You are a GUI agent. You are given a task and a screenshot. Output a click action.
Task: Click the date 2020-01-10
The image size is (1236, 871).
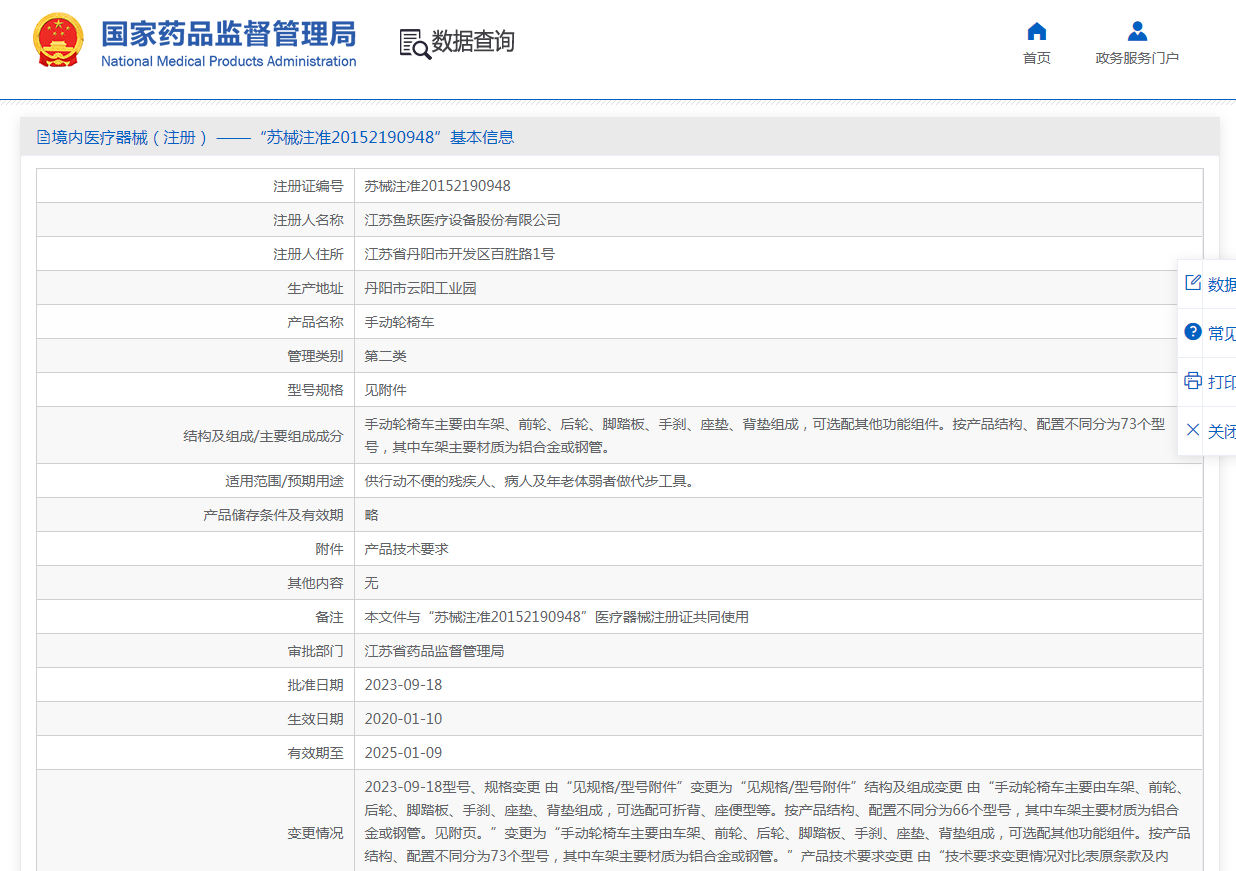pos(403,719)
